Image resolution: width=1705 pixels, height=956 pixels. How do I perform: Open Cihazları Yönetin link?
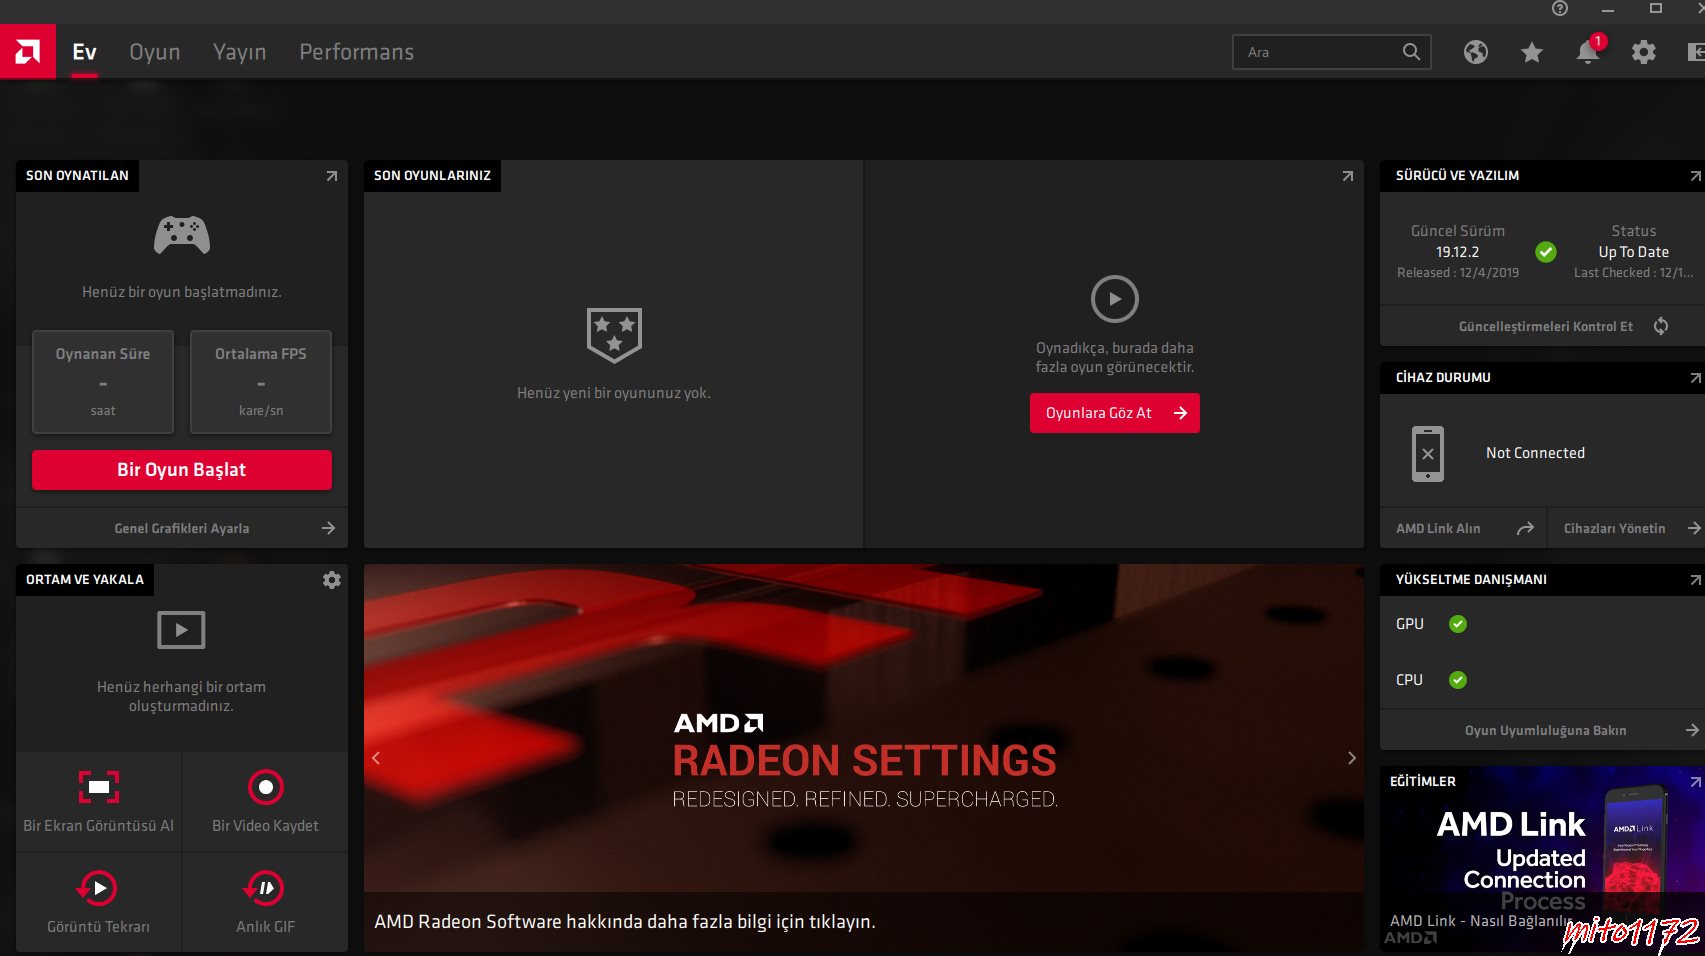pyautogui.click(x=1615, y=528)
